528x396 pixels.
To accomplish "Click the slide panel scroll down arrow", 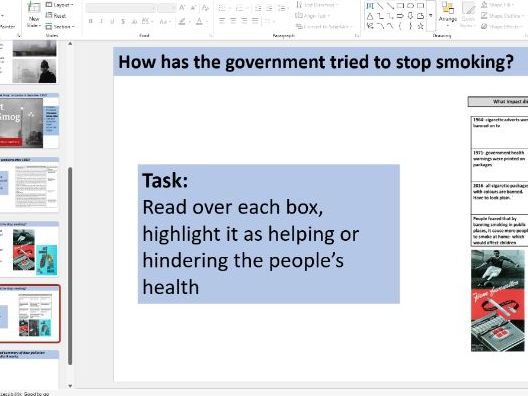I will click(70, 386).
